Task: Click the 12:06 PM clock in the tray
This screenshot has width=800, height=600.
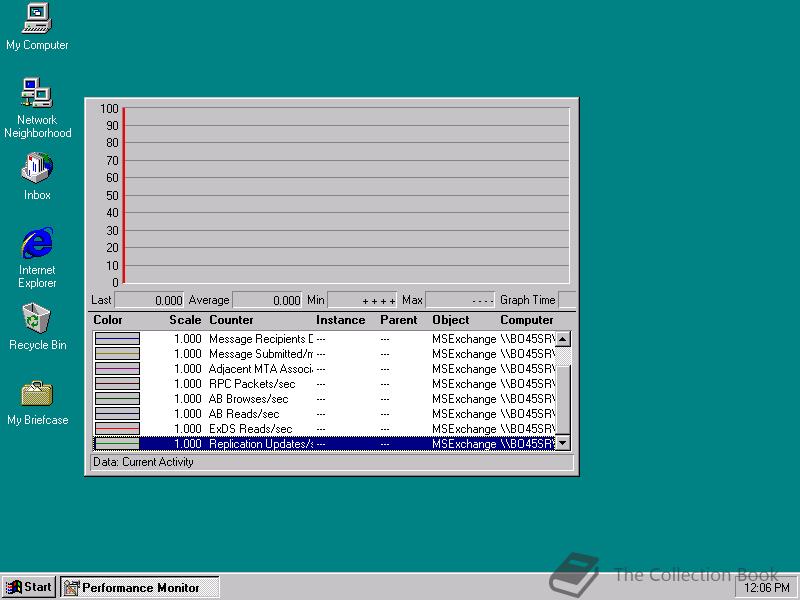Action: point(766,588)
